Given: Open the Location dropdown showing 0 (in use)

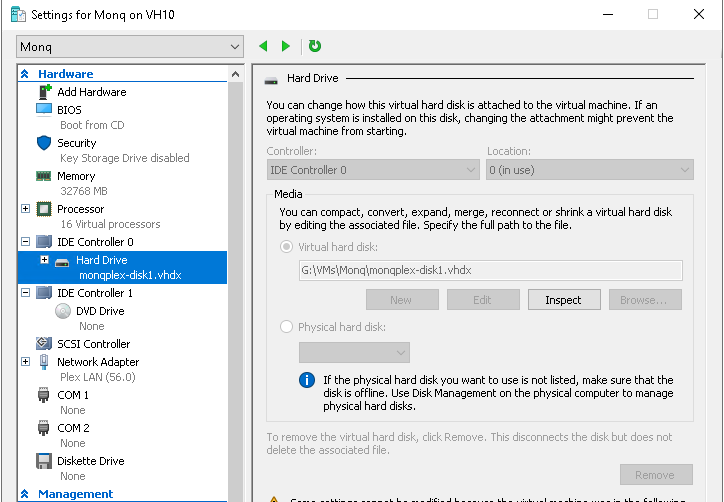Looking at the screenshot, I should [x=590, y=170].
